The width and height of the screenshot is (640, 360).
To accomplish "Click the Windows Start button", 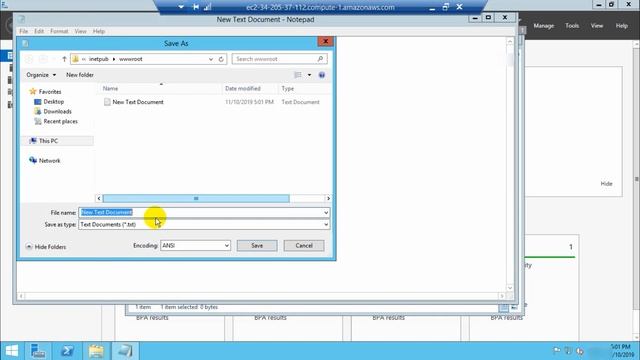I will tap(12, 351).
